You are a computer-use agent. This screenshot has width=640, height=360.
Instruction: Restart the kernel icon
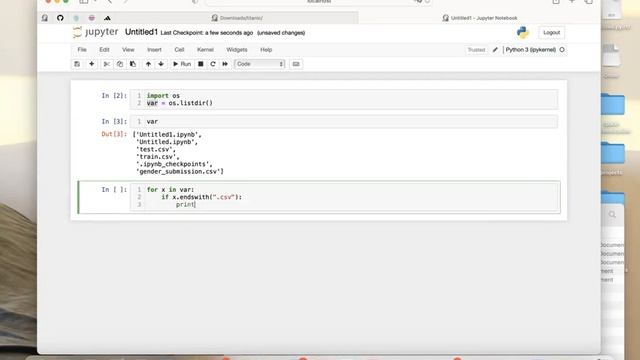(x=213, y=64)
